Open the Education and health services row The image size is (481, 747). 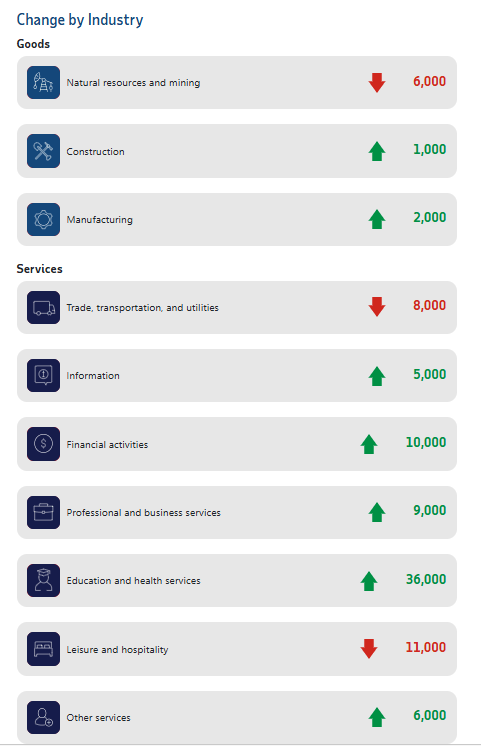click(x=237, y=580)
